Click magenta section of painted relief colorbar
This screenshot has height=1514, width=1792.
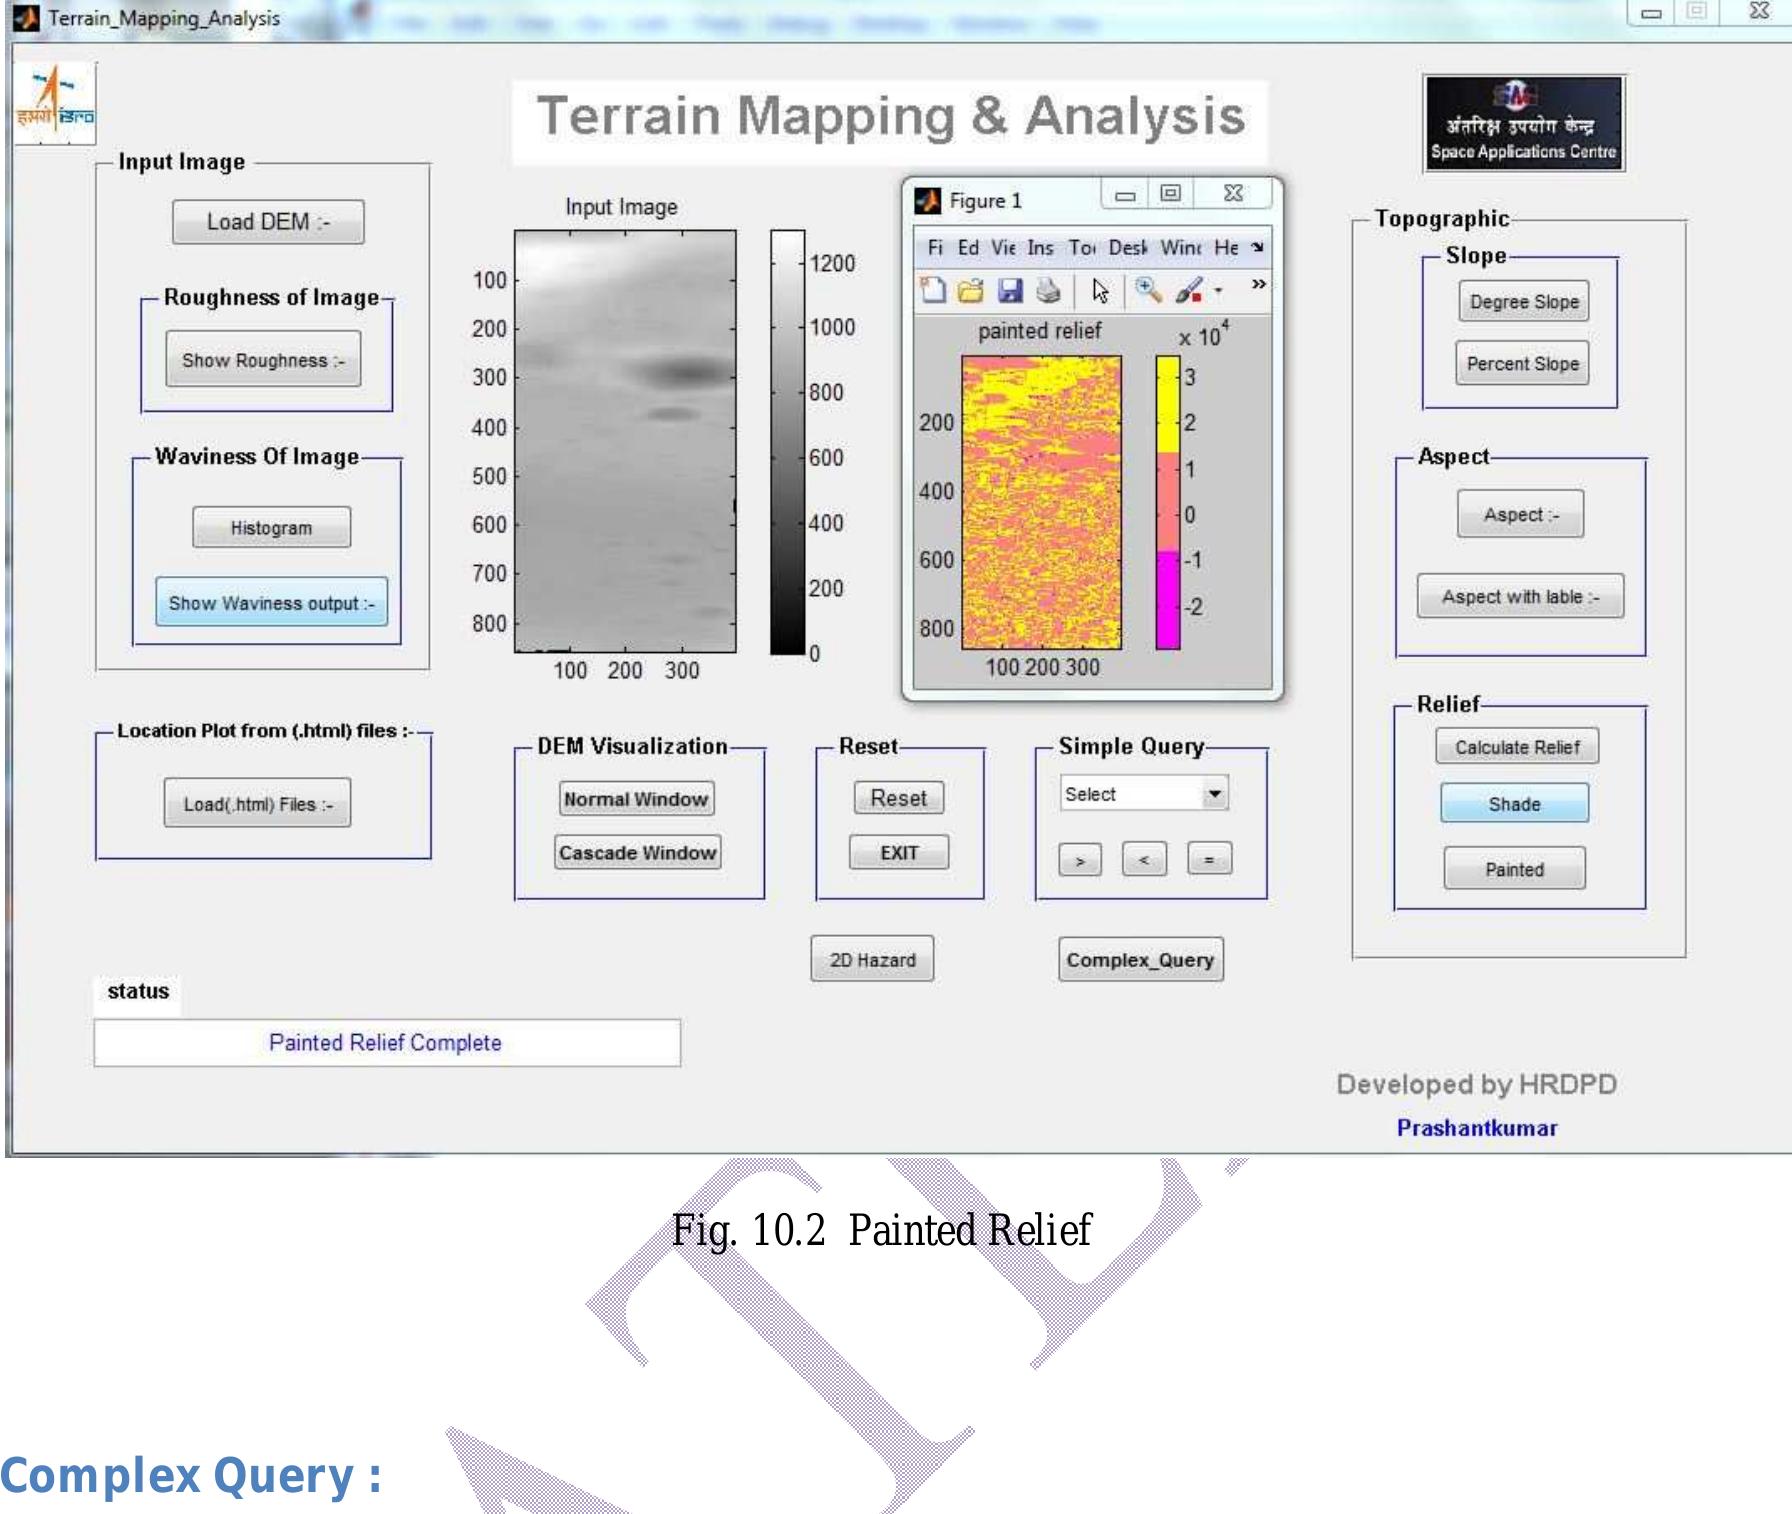coord(1167,600)
